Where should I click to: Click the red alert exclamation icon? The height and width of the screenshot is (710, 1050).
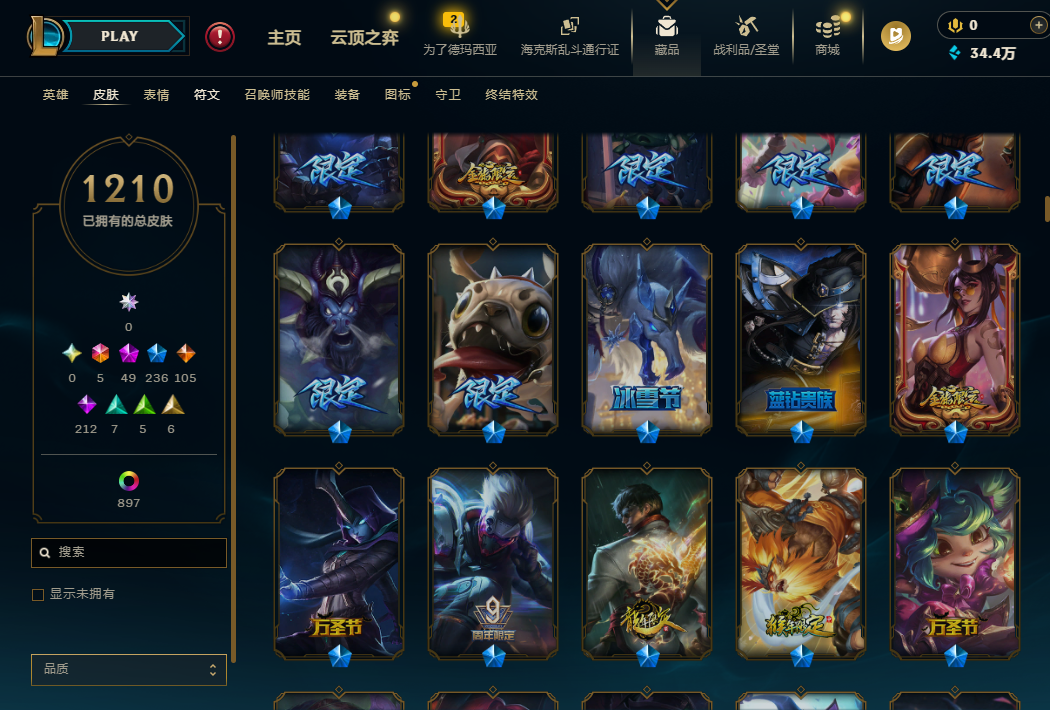click(220, 37)
